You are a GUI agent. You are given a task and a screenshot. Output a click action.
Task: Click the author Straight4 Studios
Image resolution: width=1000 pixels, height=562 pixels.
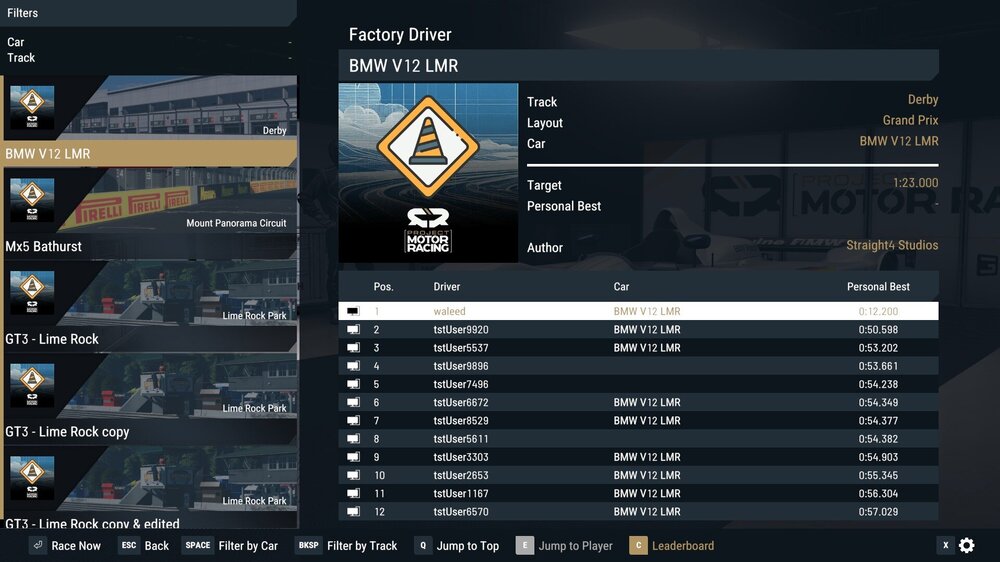892,246
